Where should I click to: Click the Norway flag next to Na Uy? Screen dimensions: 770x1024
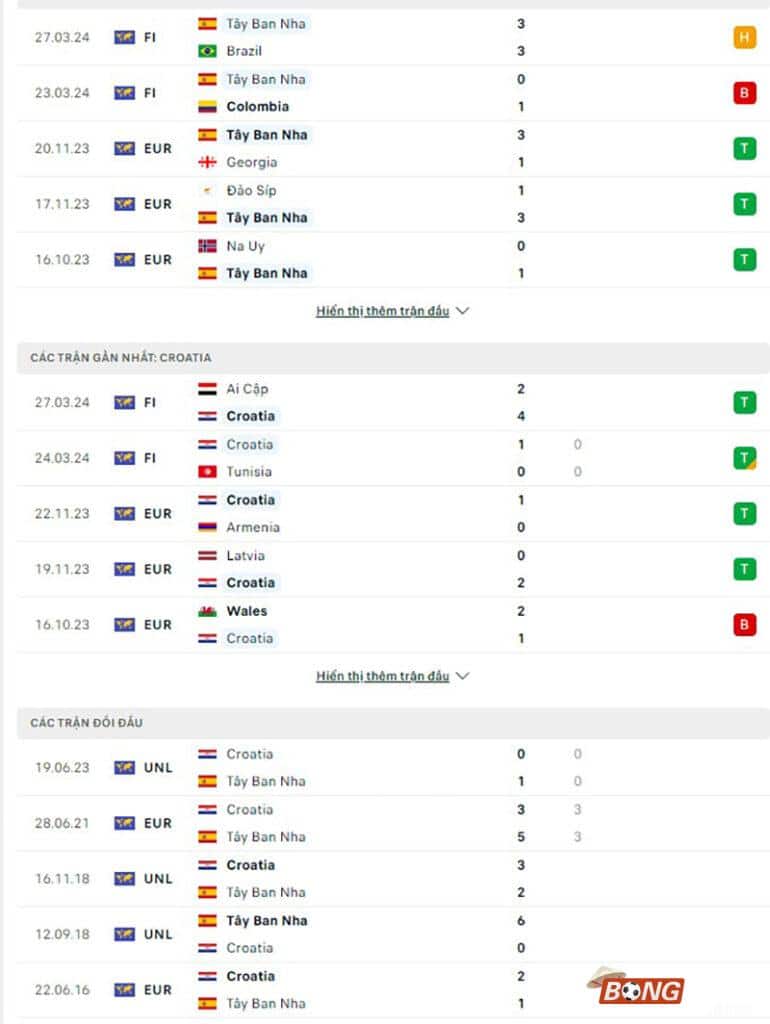point(205,246)
